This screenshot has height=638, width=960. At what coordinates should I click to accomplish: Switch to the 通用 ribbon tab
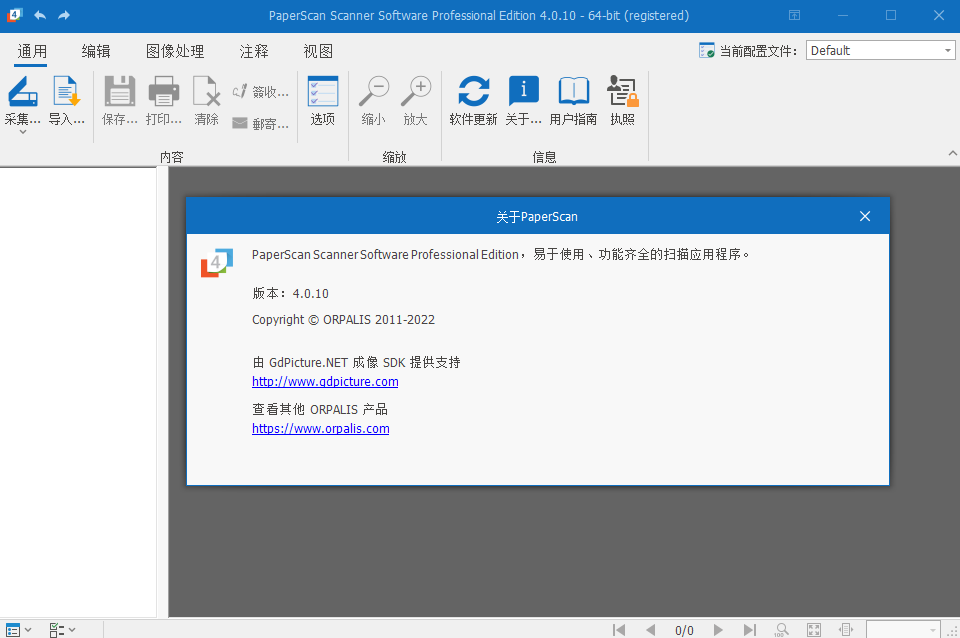[x=32, y=51]
